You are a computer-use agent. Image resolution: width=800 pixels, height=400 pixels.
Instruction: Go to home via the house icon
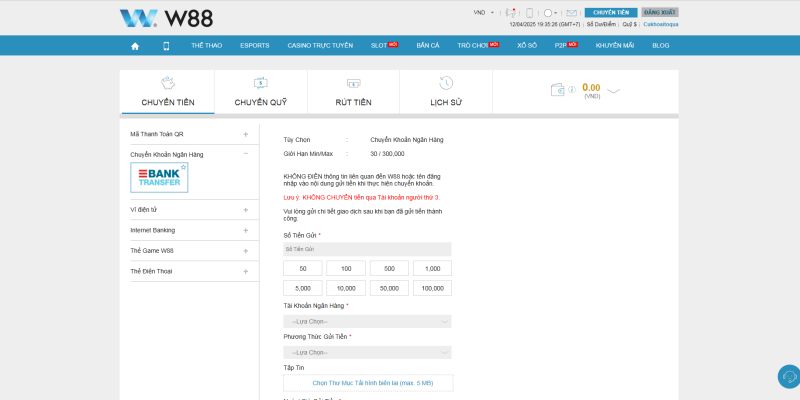click(x=135, y=46)
